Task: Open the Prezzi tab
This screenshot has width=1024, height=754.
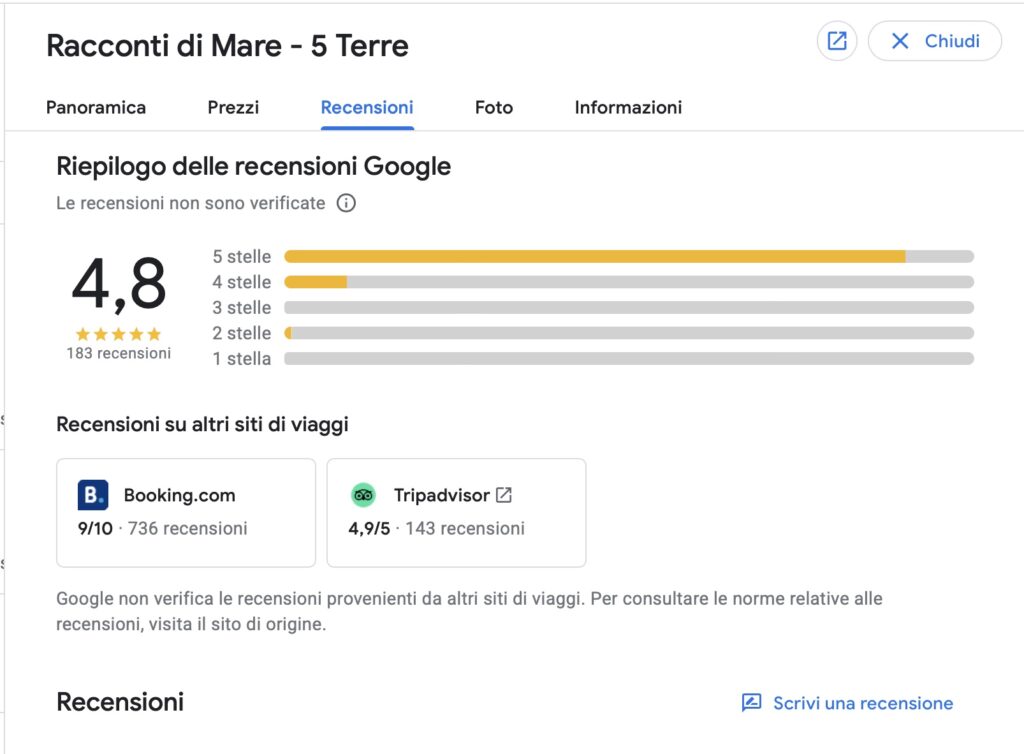Action: (x=233, y=107)
